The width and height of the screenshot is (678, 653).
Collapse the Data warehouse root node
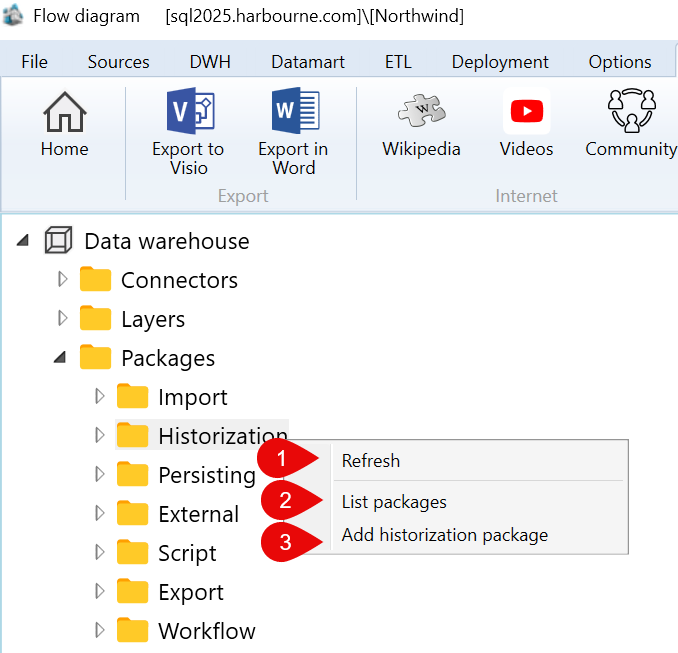23,240
